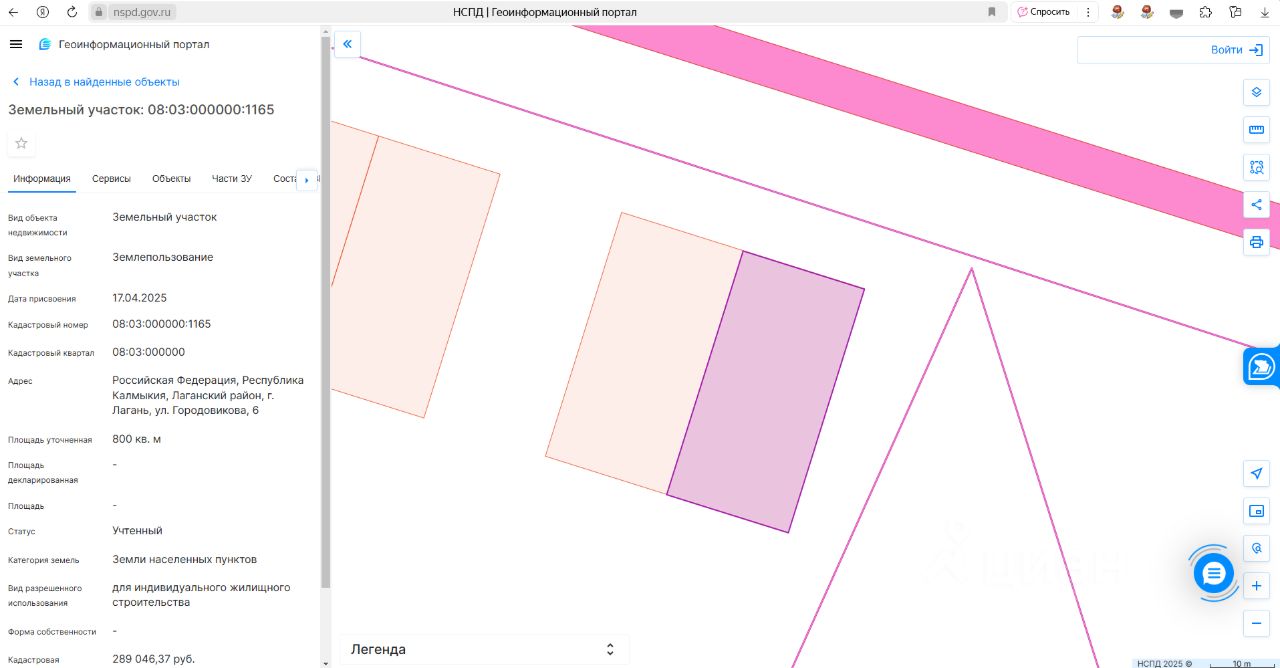Open the blue side assistant widget
The image size is (1280, 668).
click(x=1262, y=367)
